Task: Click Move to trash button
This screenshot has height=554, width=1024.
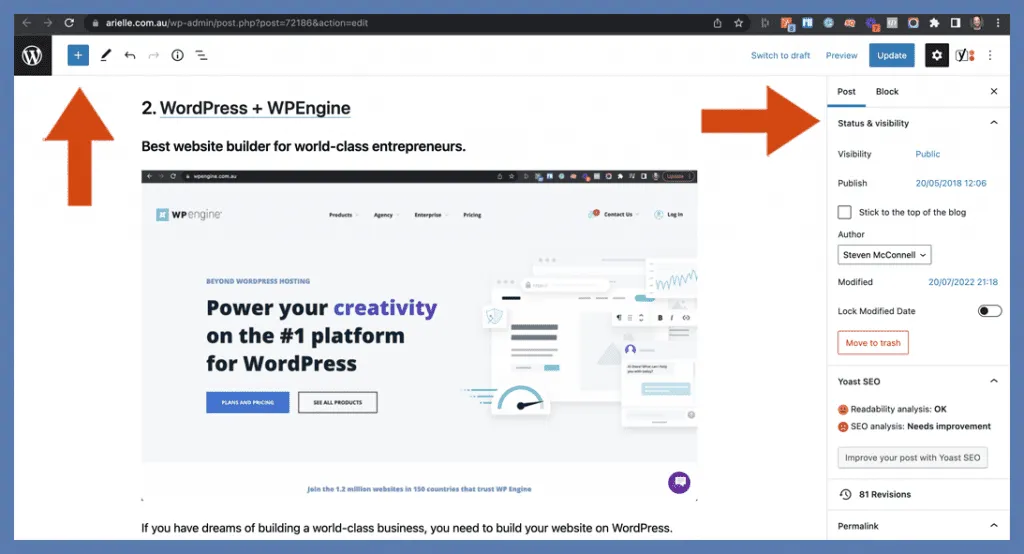Action: (x=873, y=343)
